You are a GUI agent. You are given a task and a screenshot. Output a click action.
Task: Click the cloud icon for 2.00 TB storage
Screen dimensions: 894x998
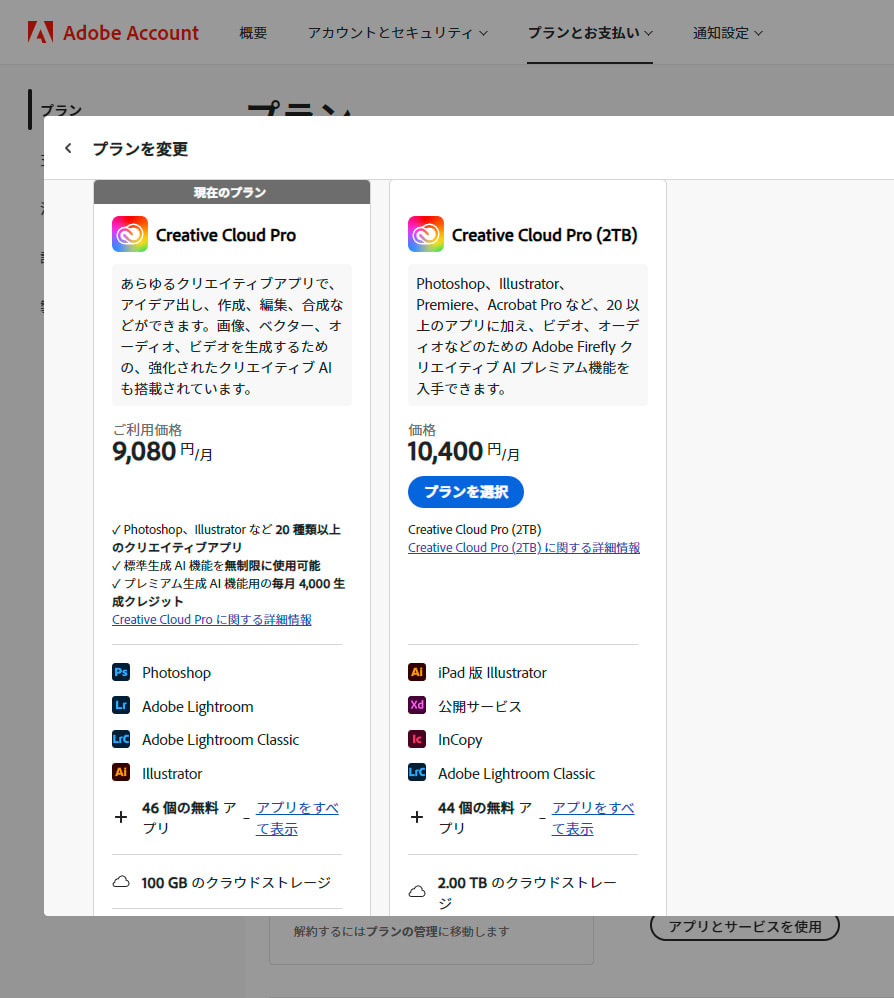click(x=417, y=892)
